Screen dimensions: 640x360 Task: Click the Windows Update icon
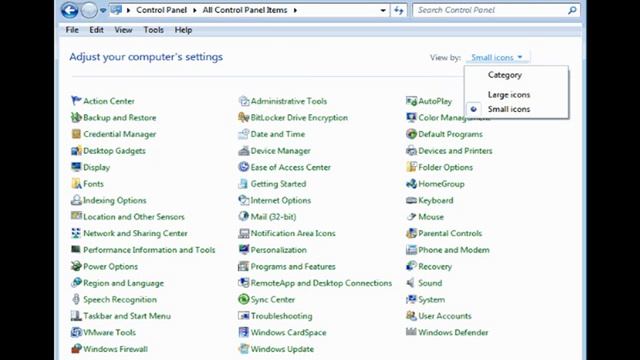(244, 349)
